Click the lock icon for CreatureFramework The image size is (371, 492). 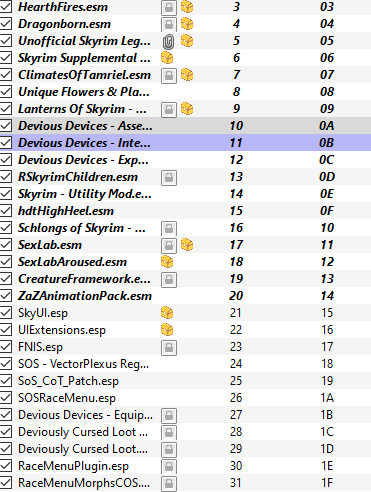point(169,279)
